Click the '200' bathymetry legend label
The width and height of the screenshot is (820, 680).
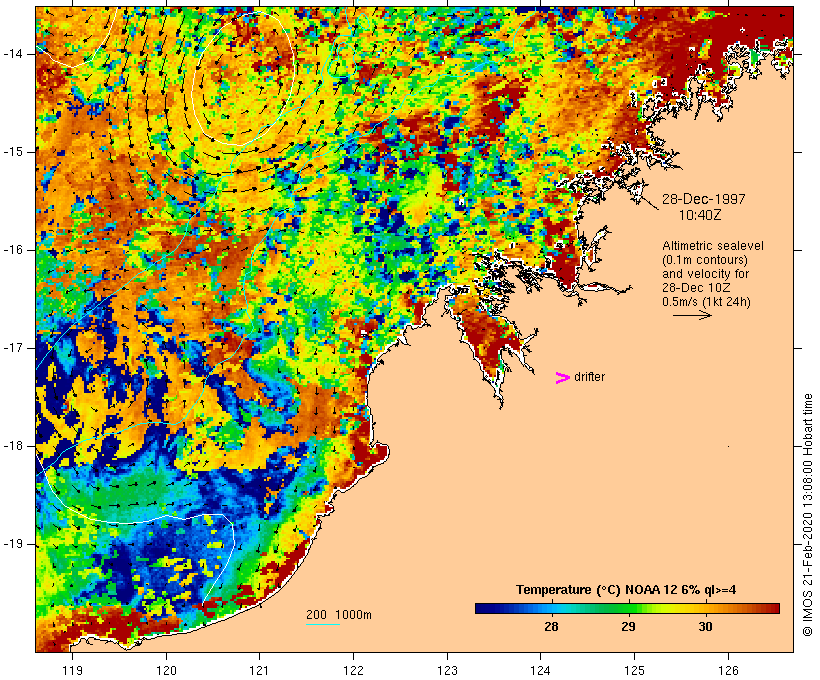pyautogui.click(x=316, y=615)
